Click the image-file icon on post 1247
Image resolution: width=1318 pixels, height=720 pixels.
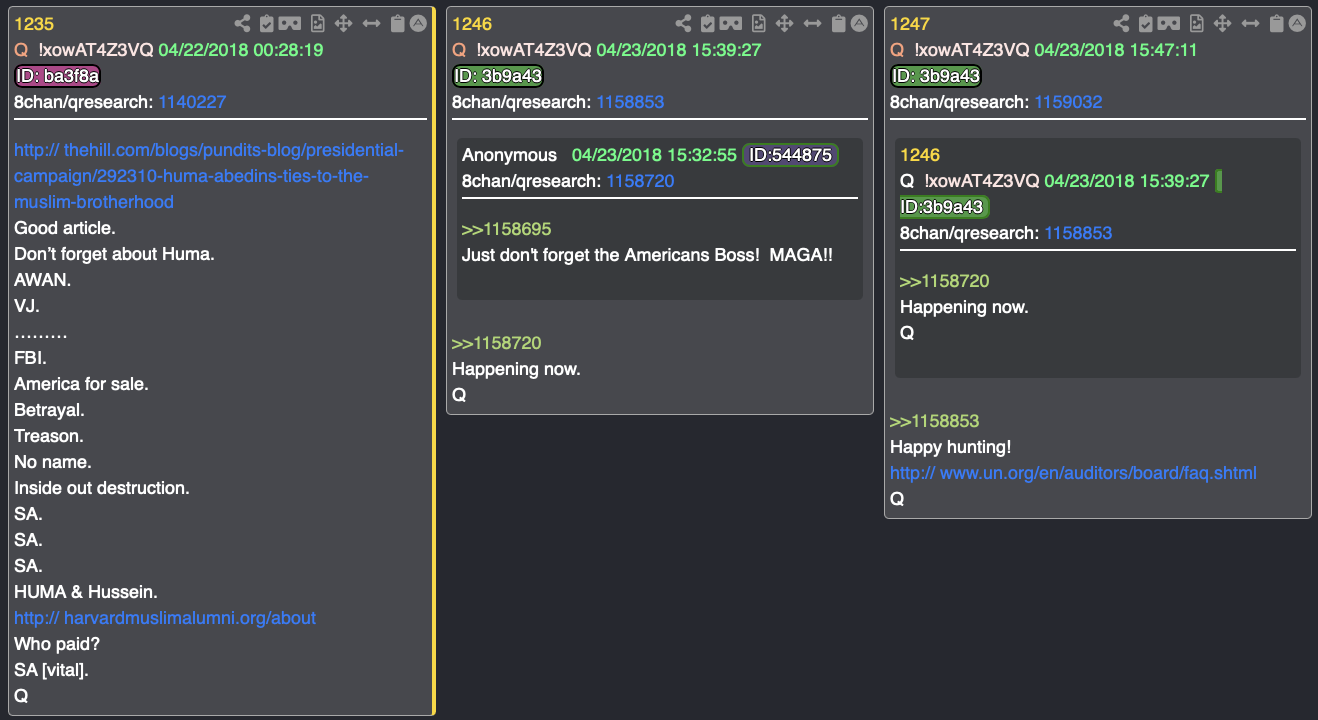[x=1197, y=23]
